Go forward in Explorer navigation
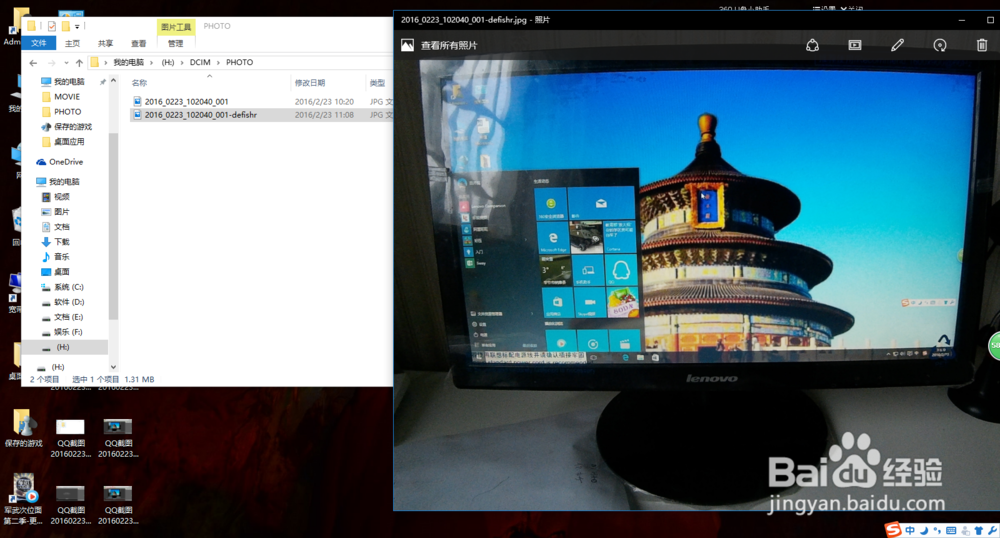This screenshot has width=1000, height=538. click(x=52, y=62)
